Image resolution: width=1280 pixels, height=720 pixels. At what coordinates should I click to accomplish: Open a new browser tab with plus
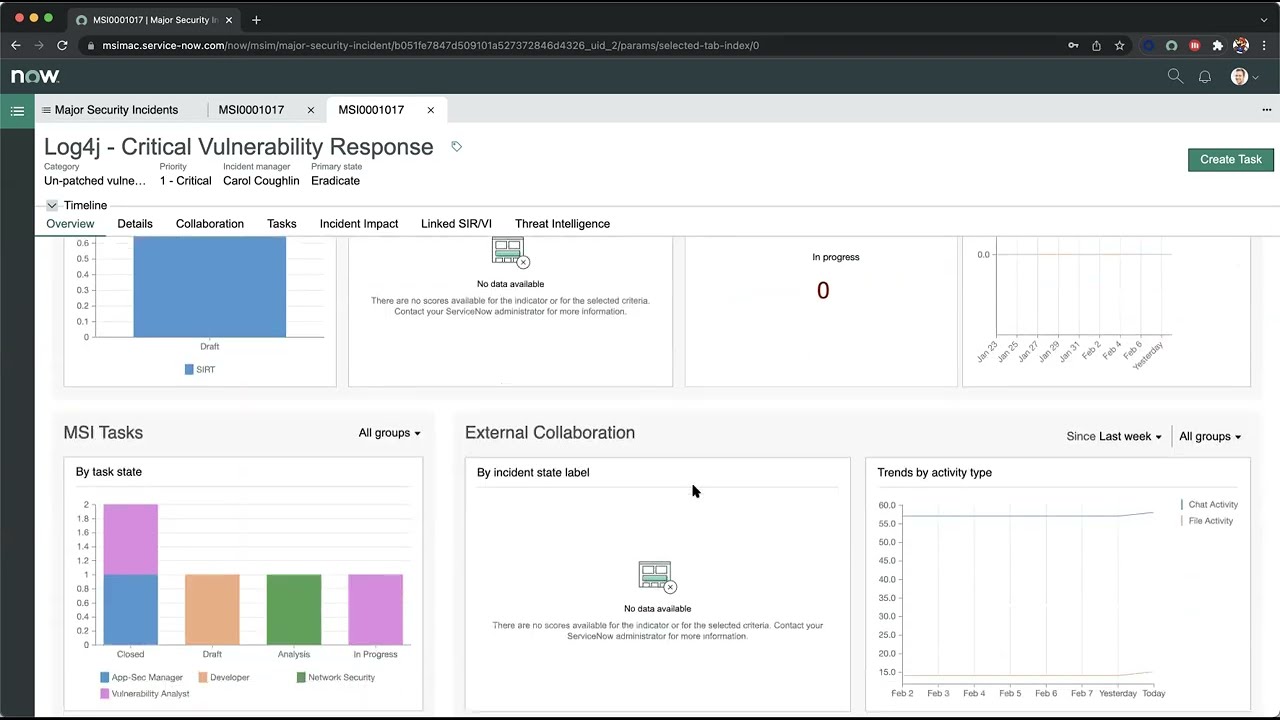click(x=256, y=19)
